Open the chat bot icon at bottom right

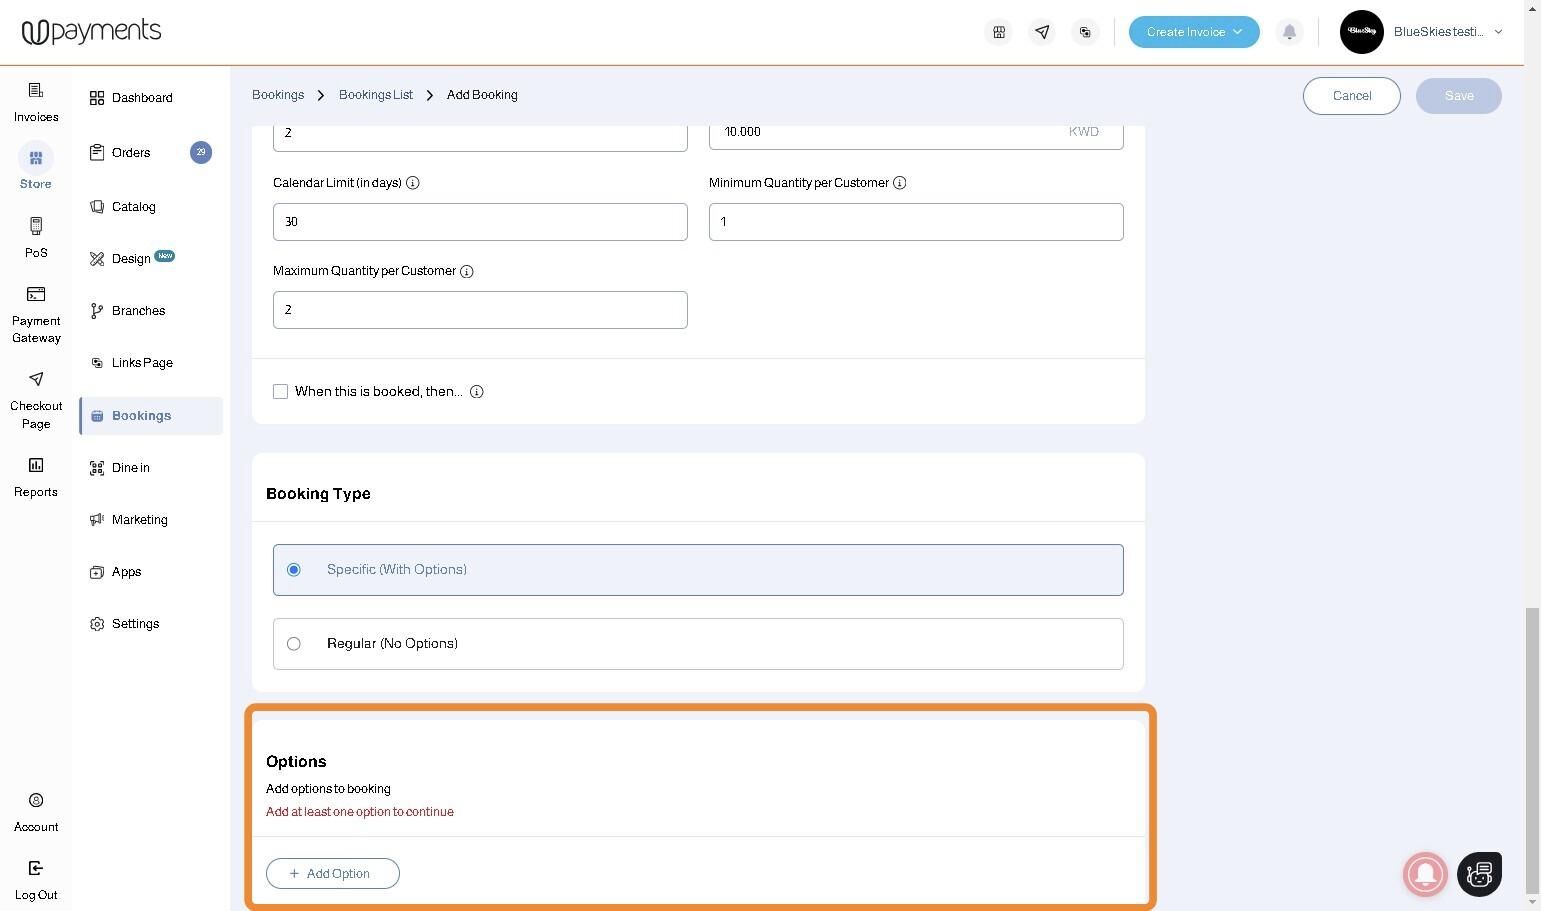click(1479, 874)
